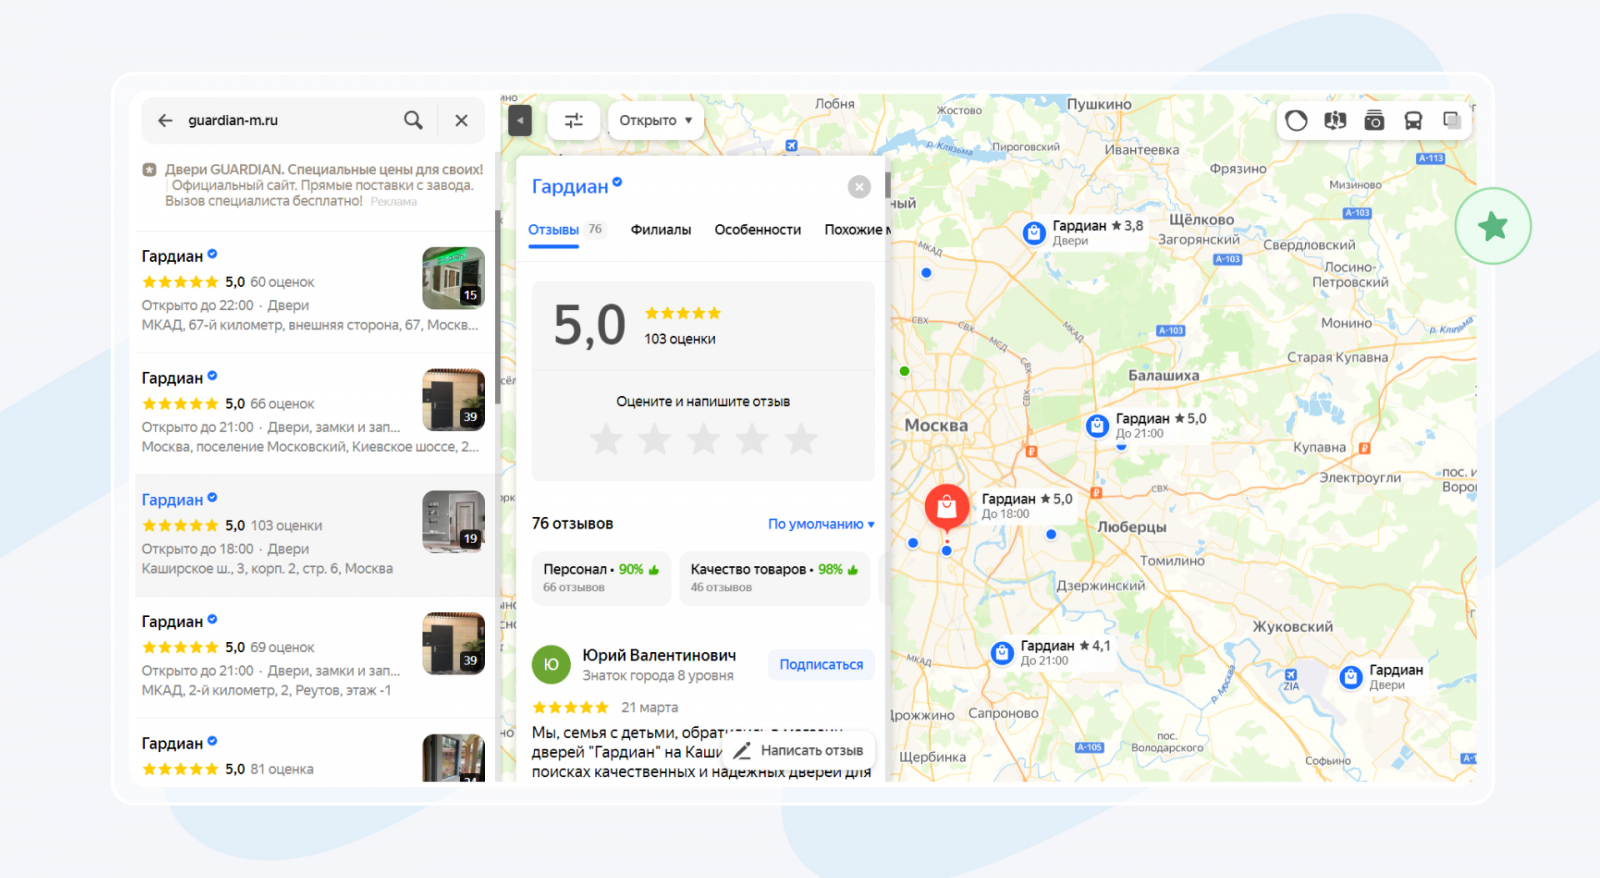Screen dimensions: 1600x878
Task: Collapse the side panel with the dark arrow
Action: pos(520,120)
